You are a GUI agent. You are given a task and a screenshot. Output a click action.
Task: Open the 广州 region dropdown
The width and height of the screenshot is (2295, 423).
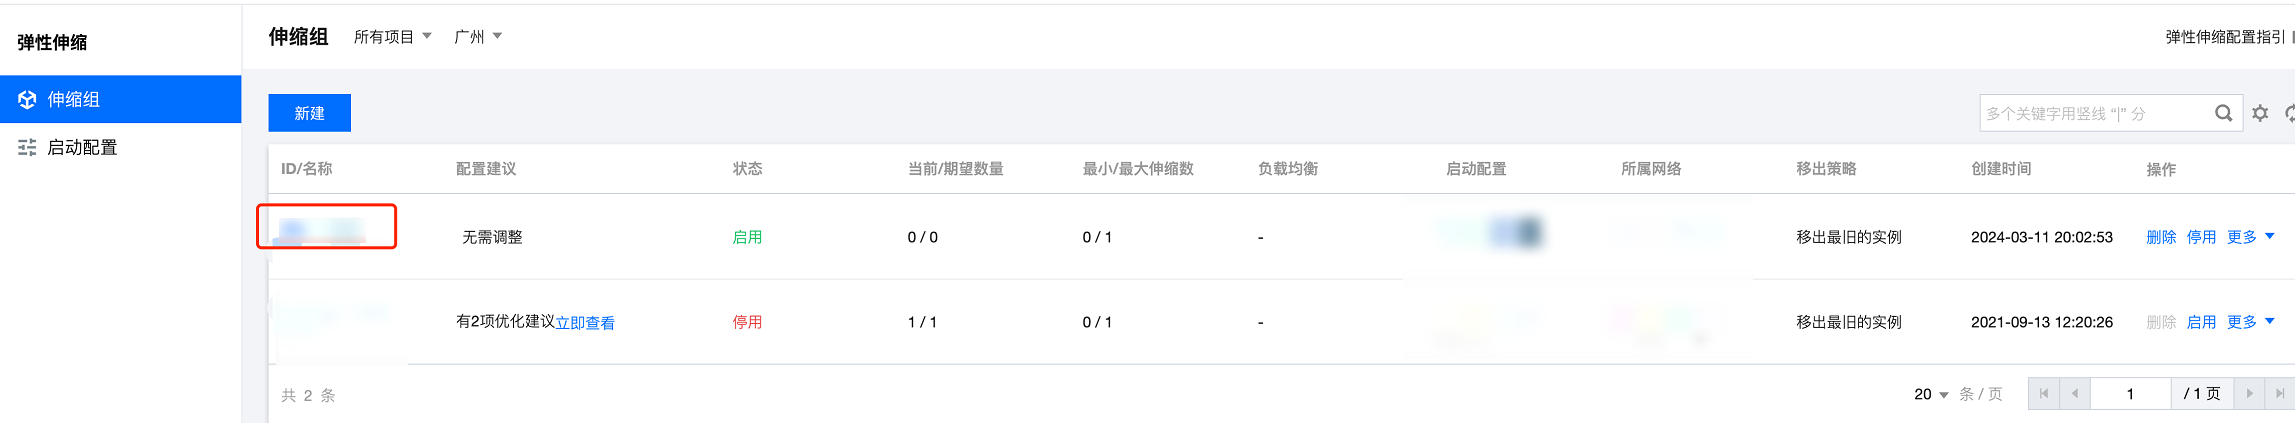pos(477,37)
